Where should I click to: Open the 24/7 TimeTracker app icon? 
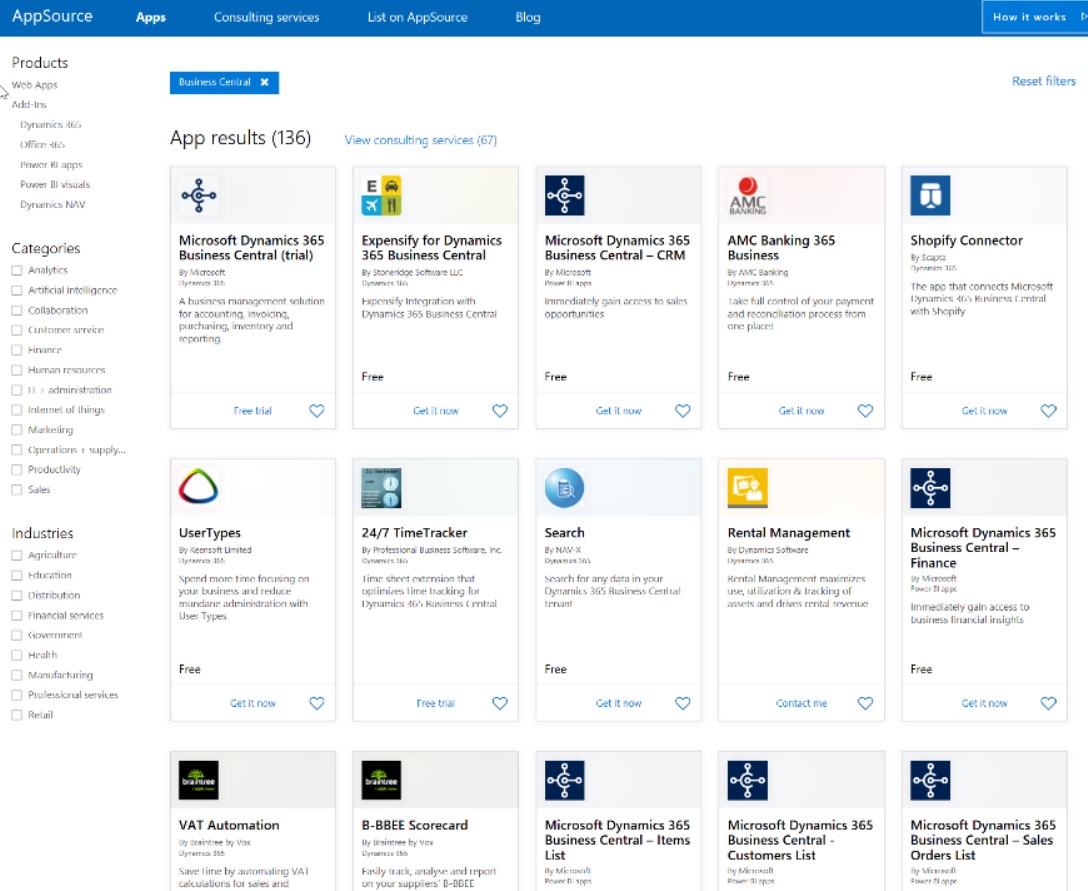[382, 488]
